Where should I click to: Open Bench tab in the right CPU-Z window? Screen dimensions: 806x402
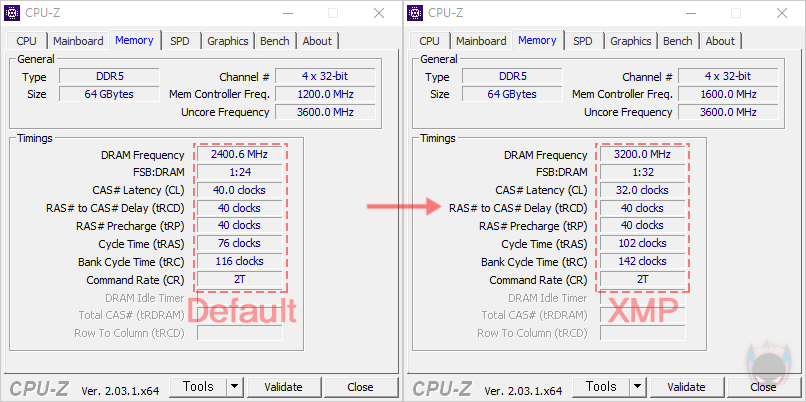point(677,41)
